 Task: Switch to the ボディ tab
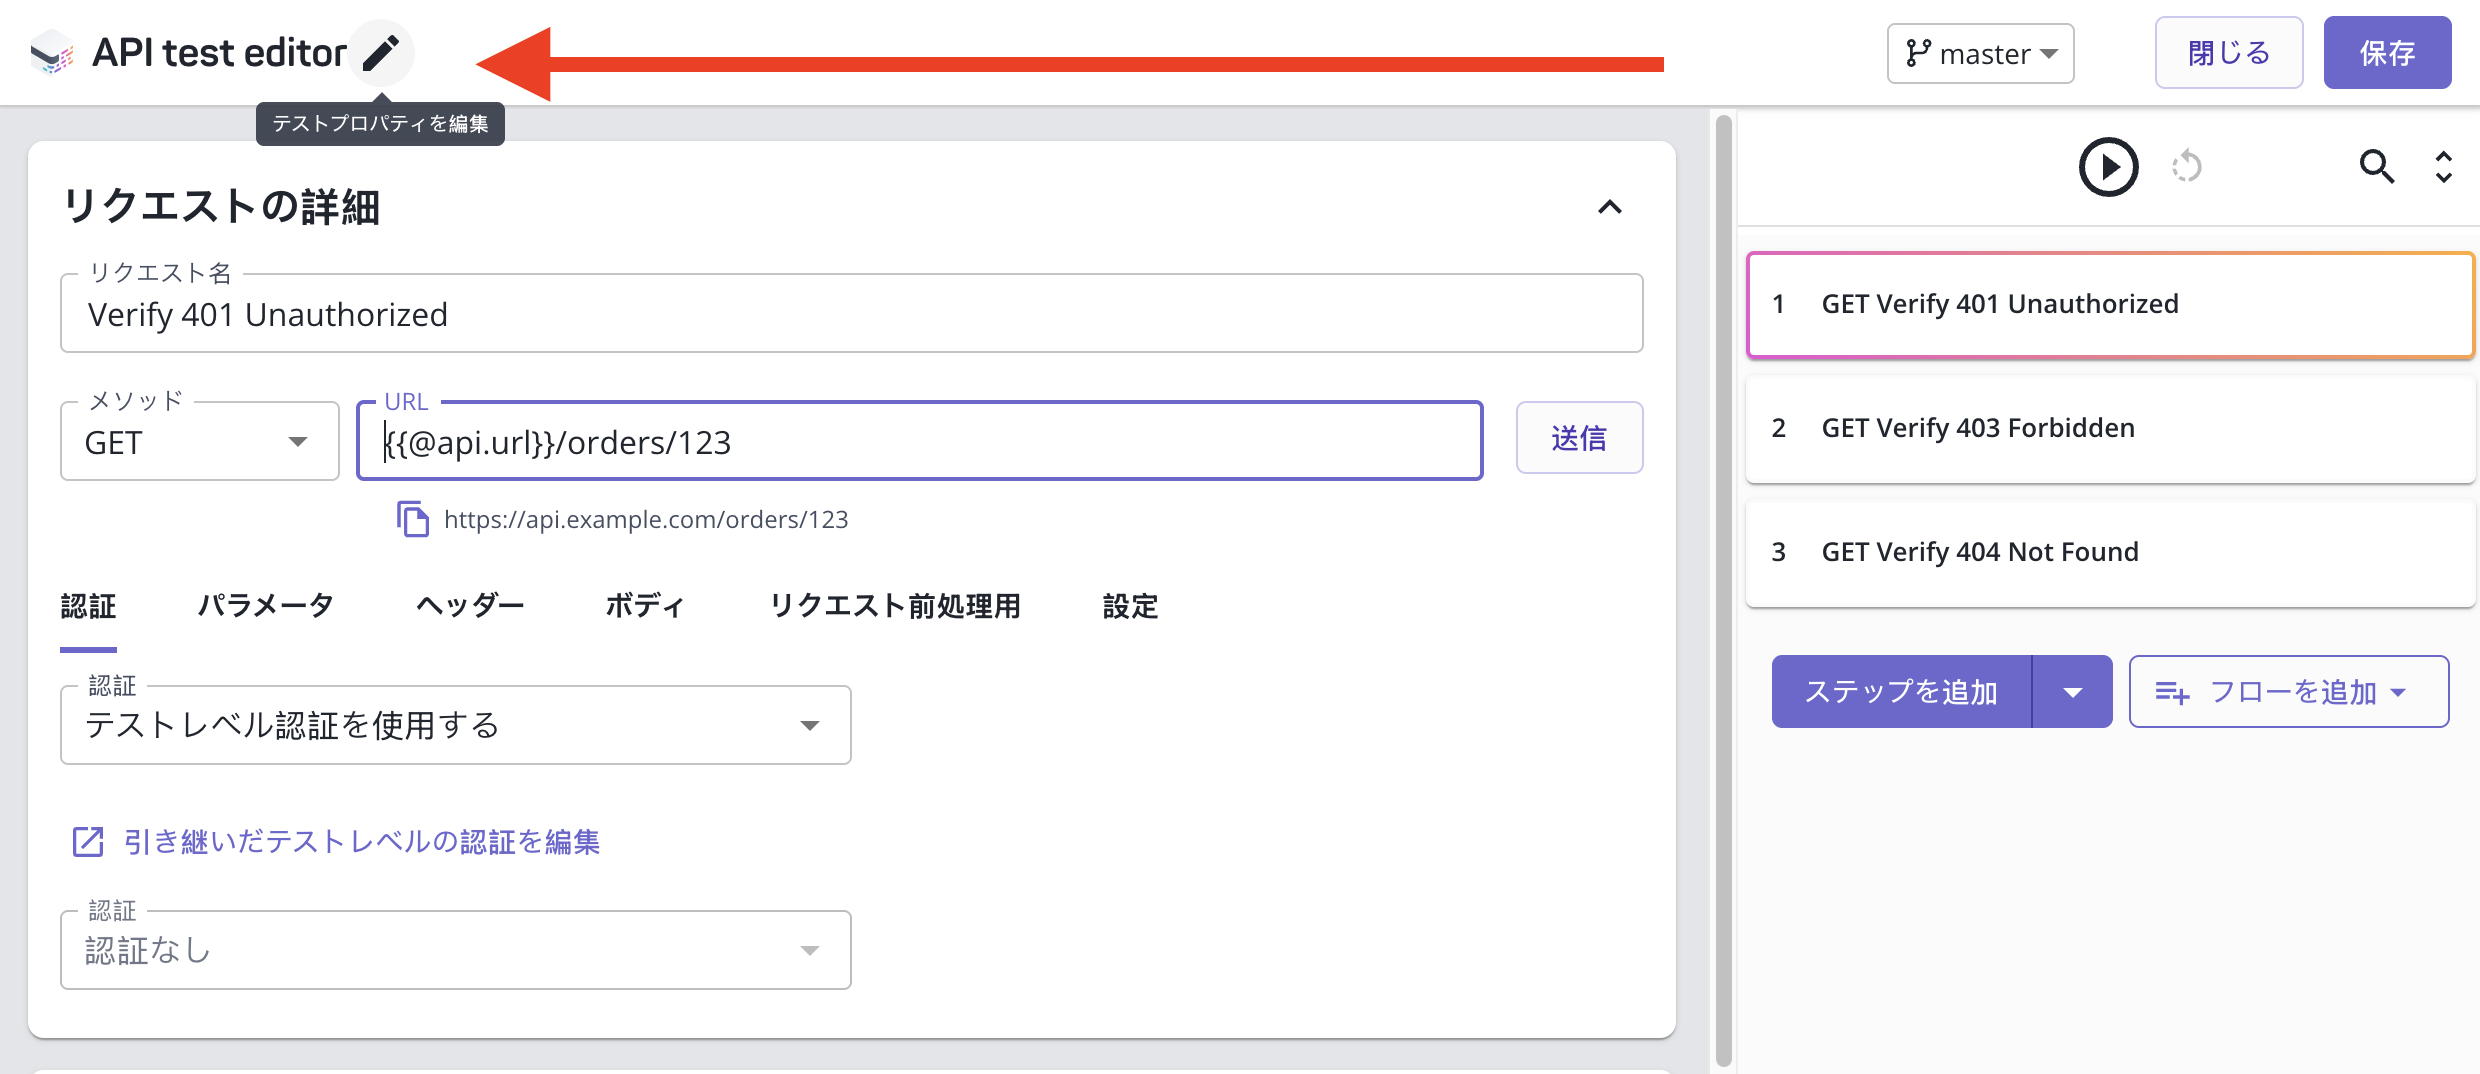click(645, 606)
